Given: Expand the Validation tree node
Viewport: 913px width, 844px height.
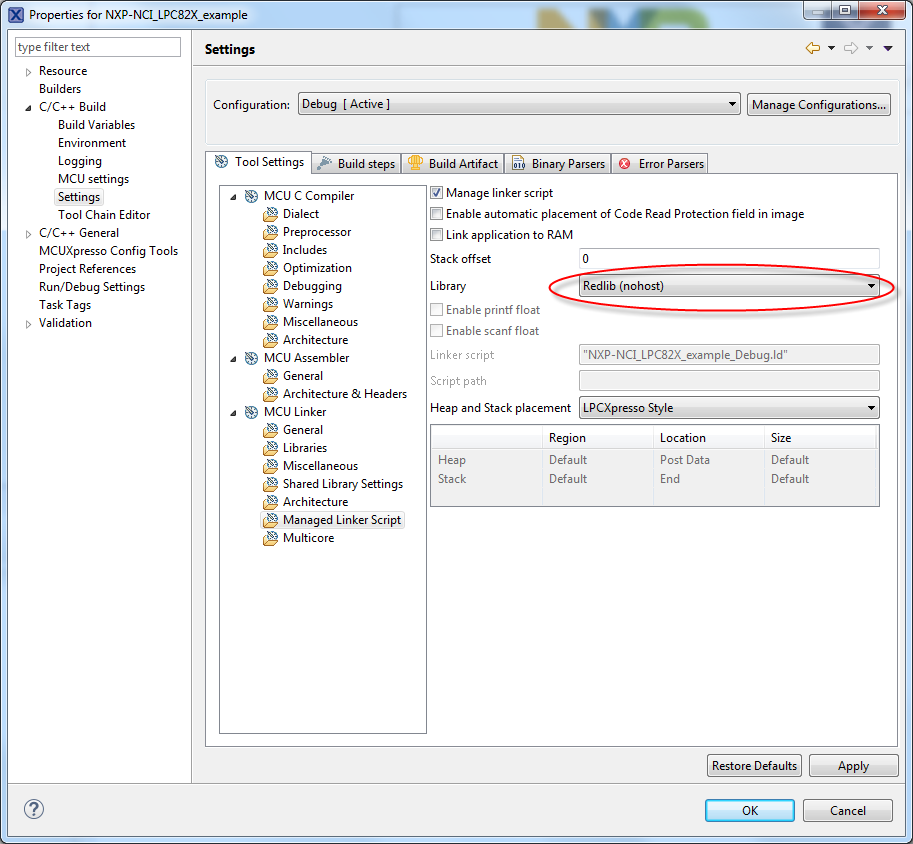Looking at the screenshot, I should 28,324.
